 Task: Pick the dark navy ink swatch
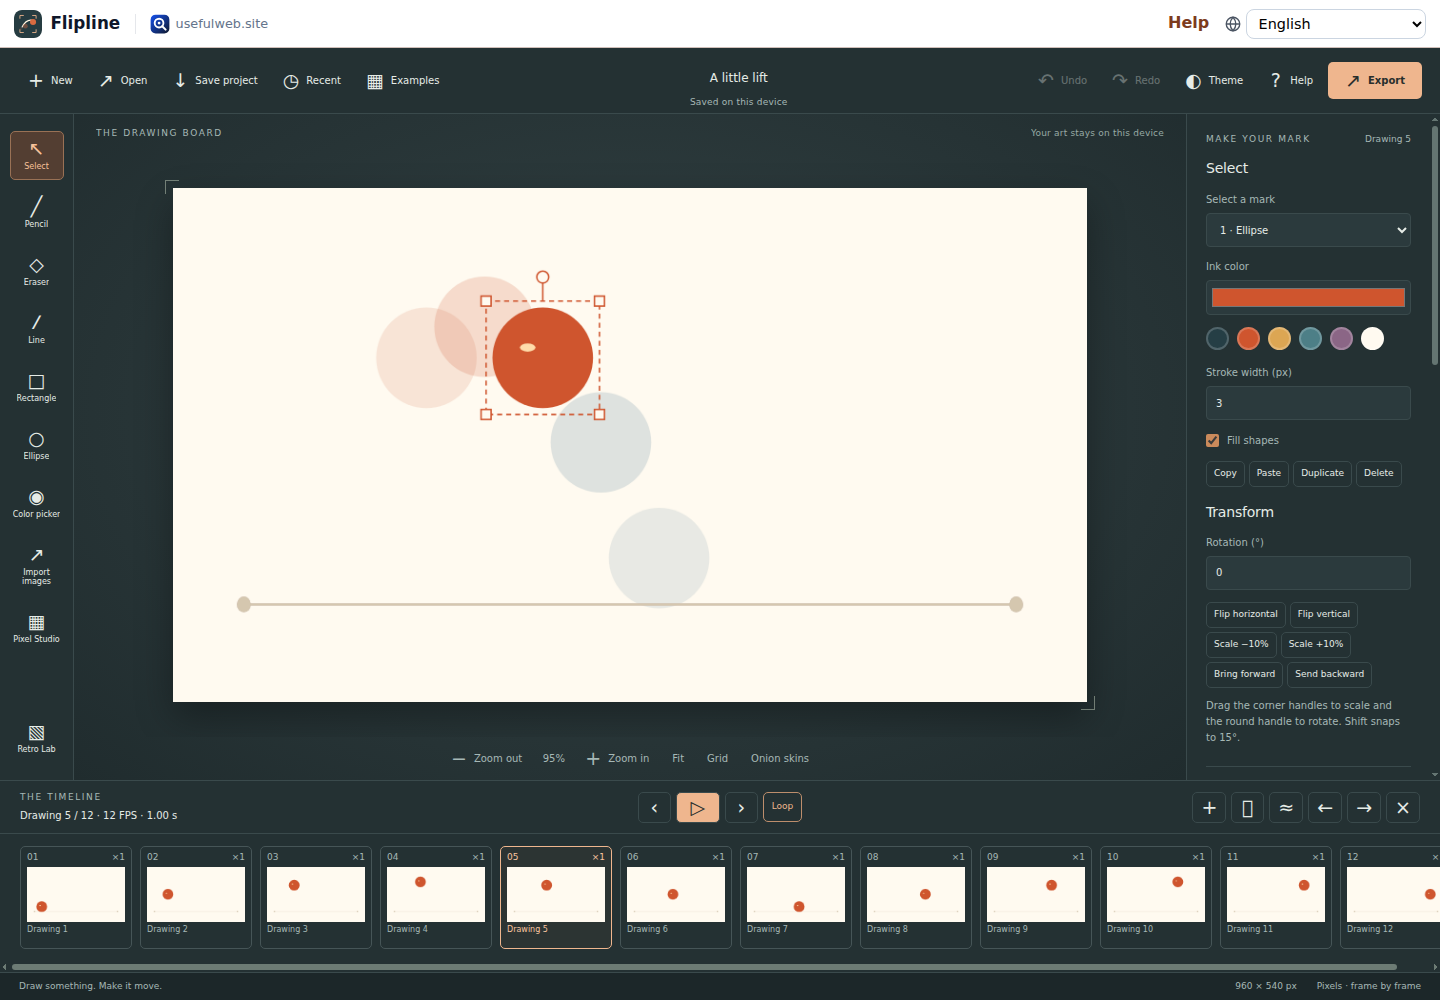coord(1217,339)
